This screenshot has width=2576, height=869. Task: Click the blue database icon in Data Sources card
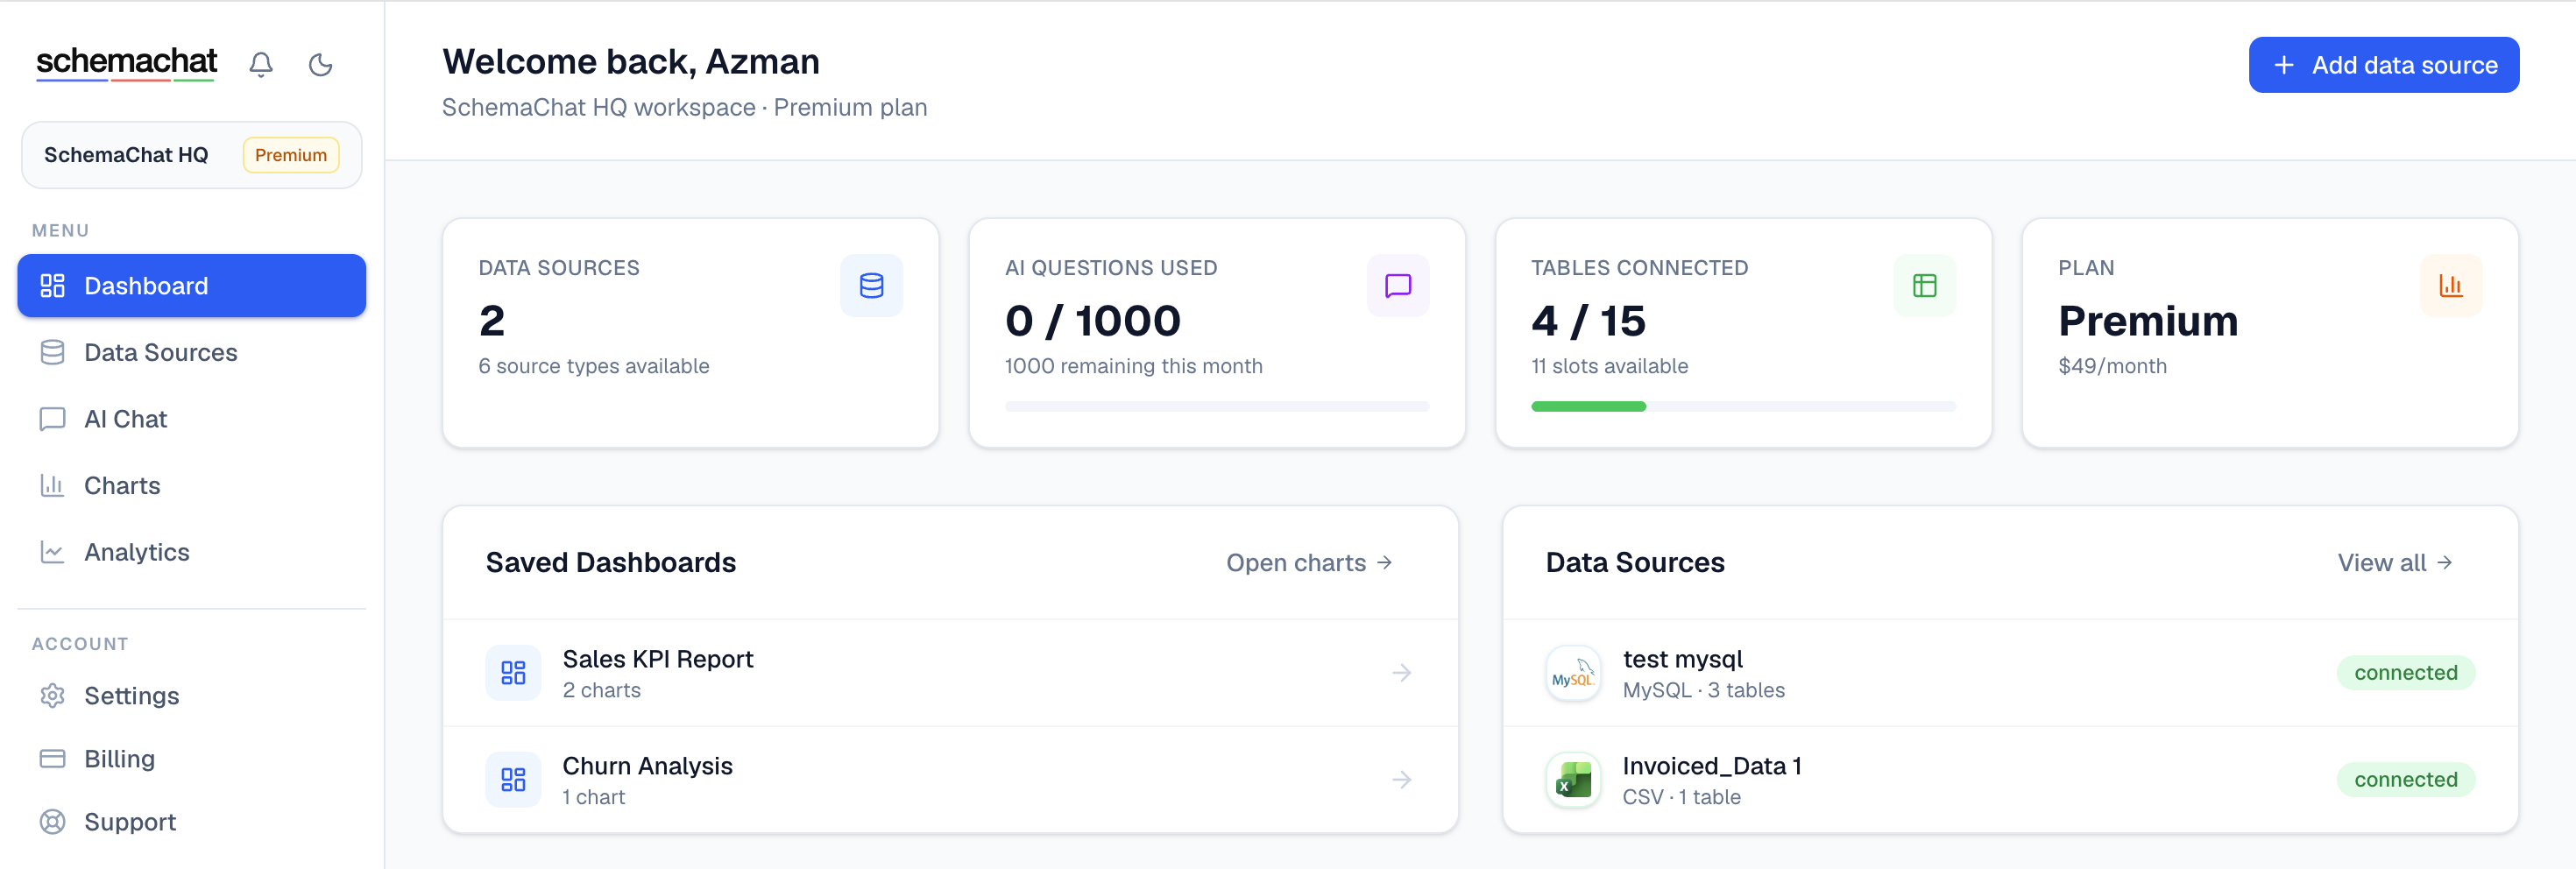pyautogui.click(x=871, y=286)
